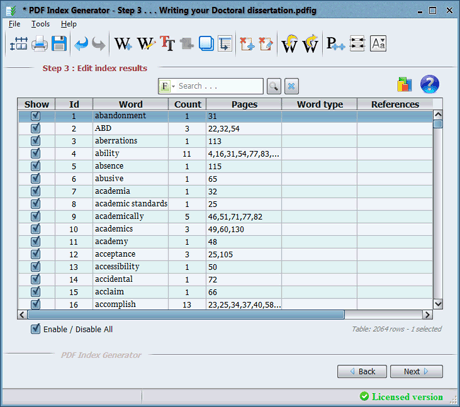Click the W edit word pencil icon
Viewport: 460px width, 407px height.
click(146, 44)
